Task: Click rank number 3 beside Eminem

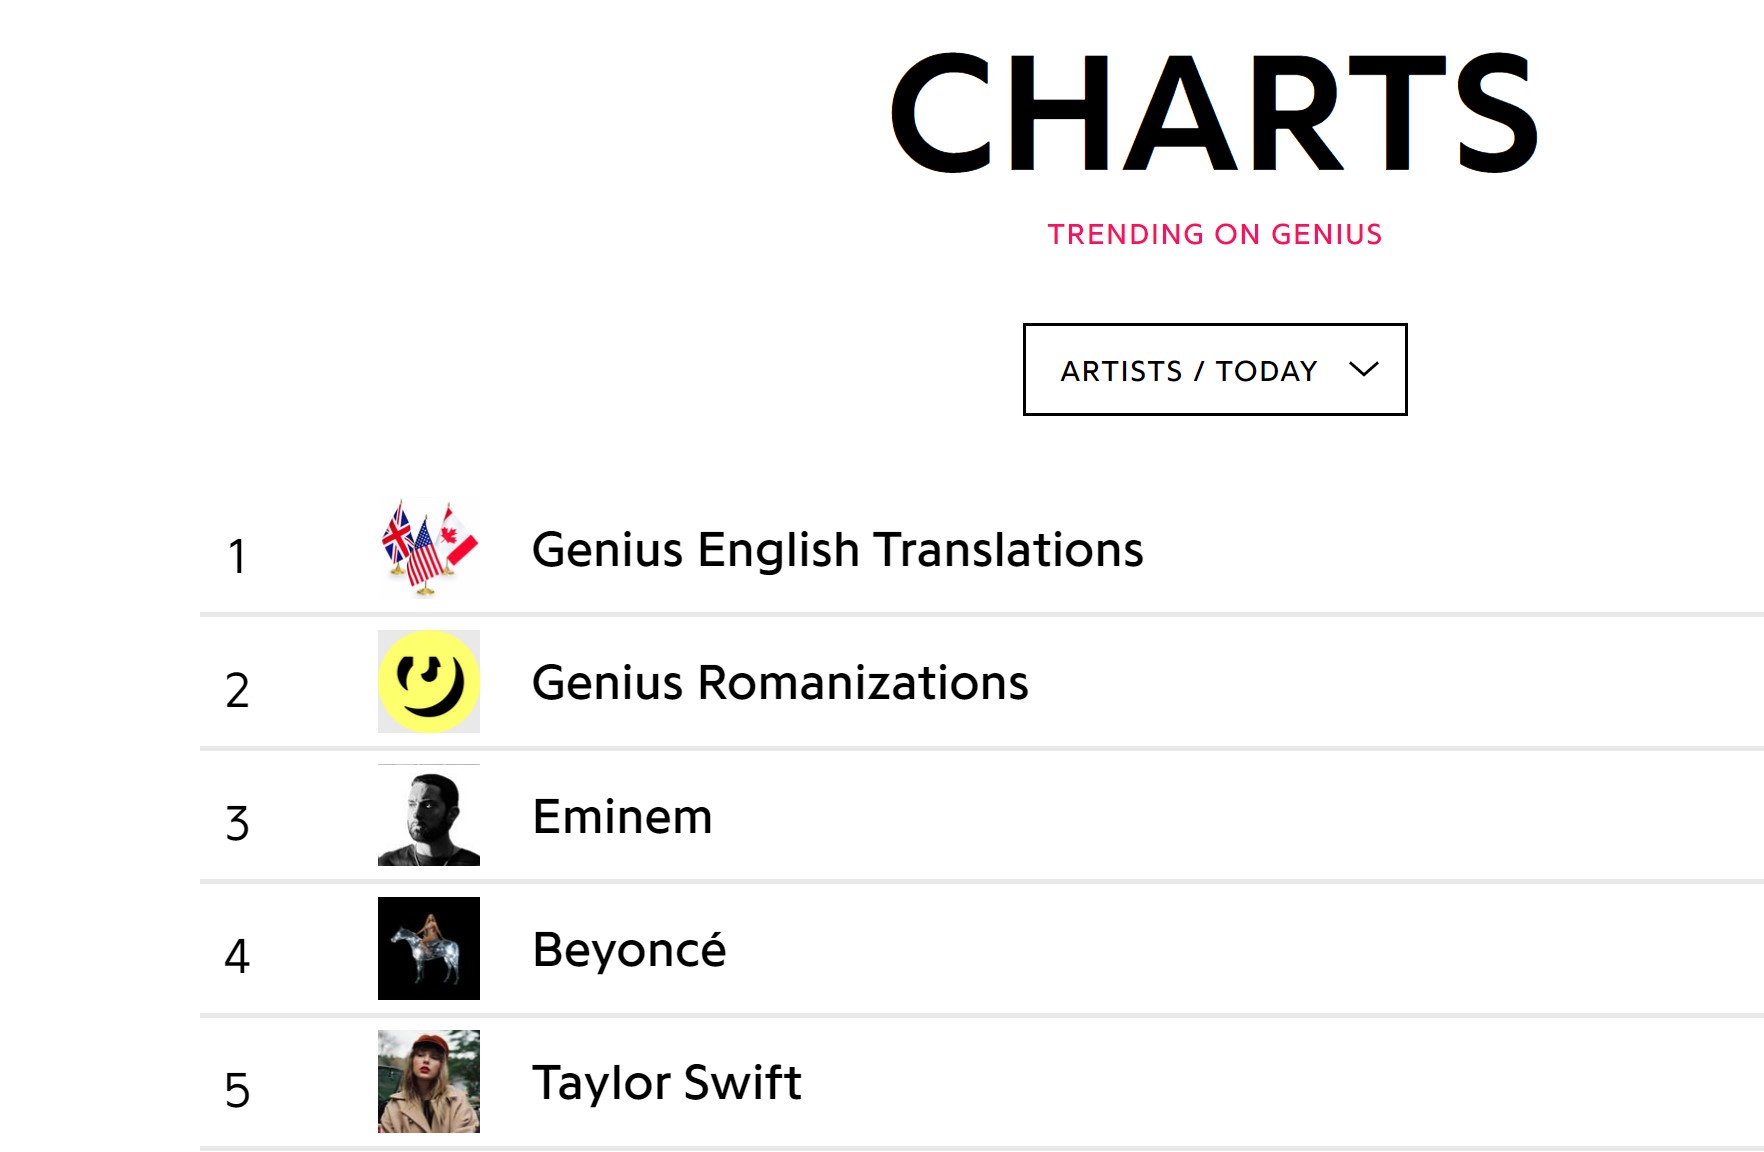Action: click(x=237, y=823)
